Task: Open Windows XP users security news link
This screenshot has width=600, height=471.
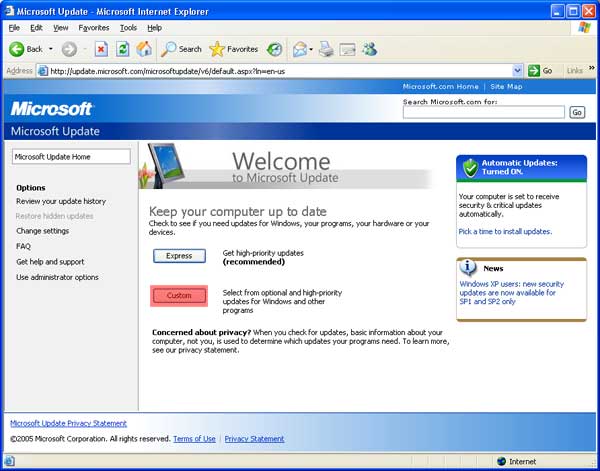Action: pyautogui.click(x=512, y=293)
